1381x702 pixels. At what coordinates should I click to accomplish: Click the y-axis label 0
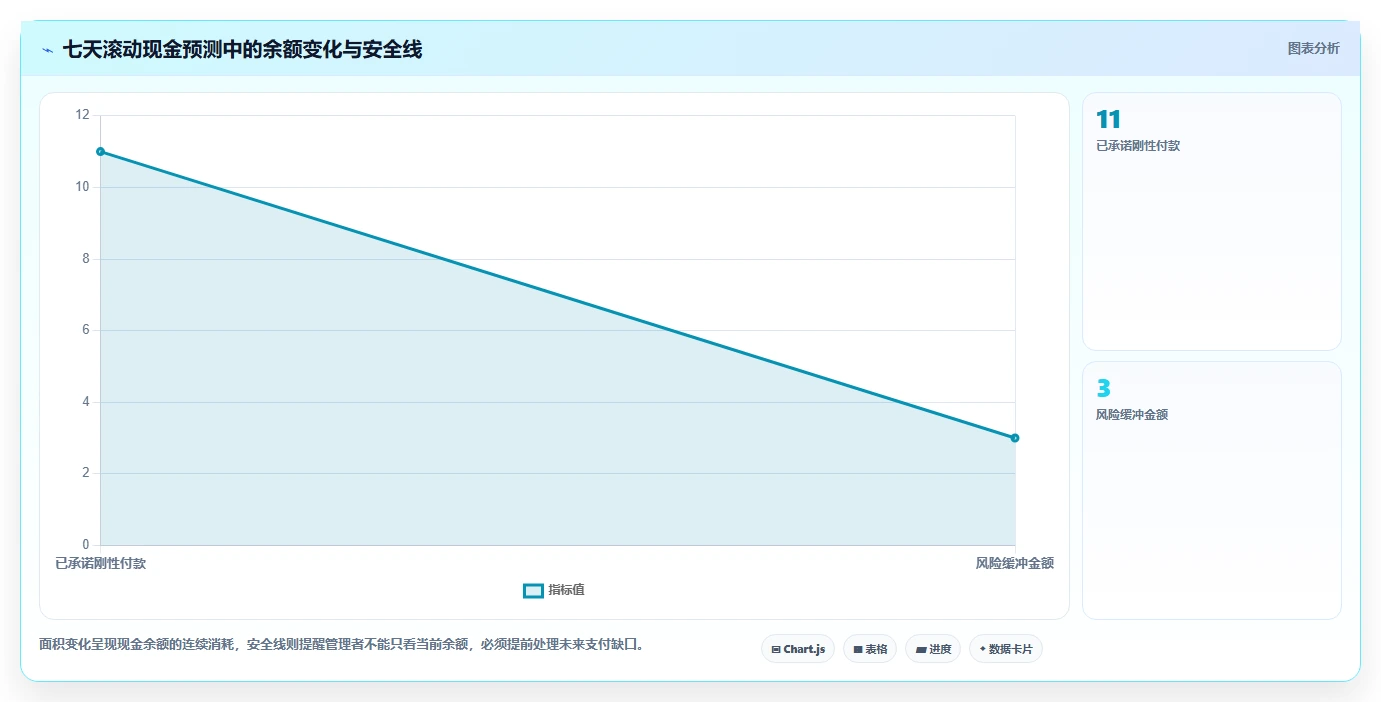(x=86, y=545)
